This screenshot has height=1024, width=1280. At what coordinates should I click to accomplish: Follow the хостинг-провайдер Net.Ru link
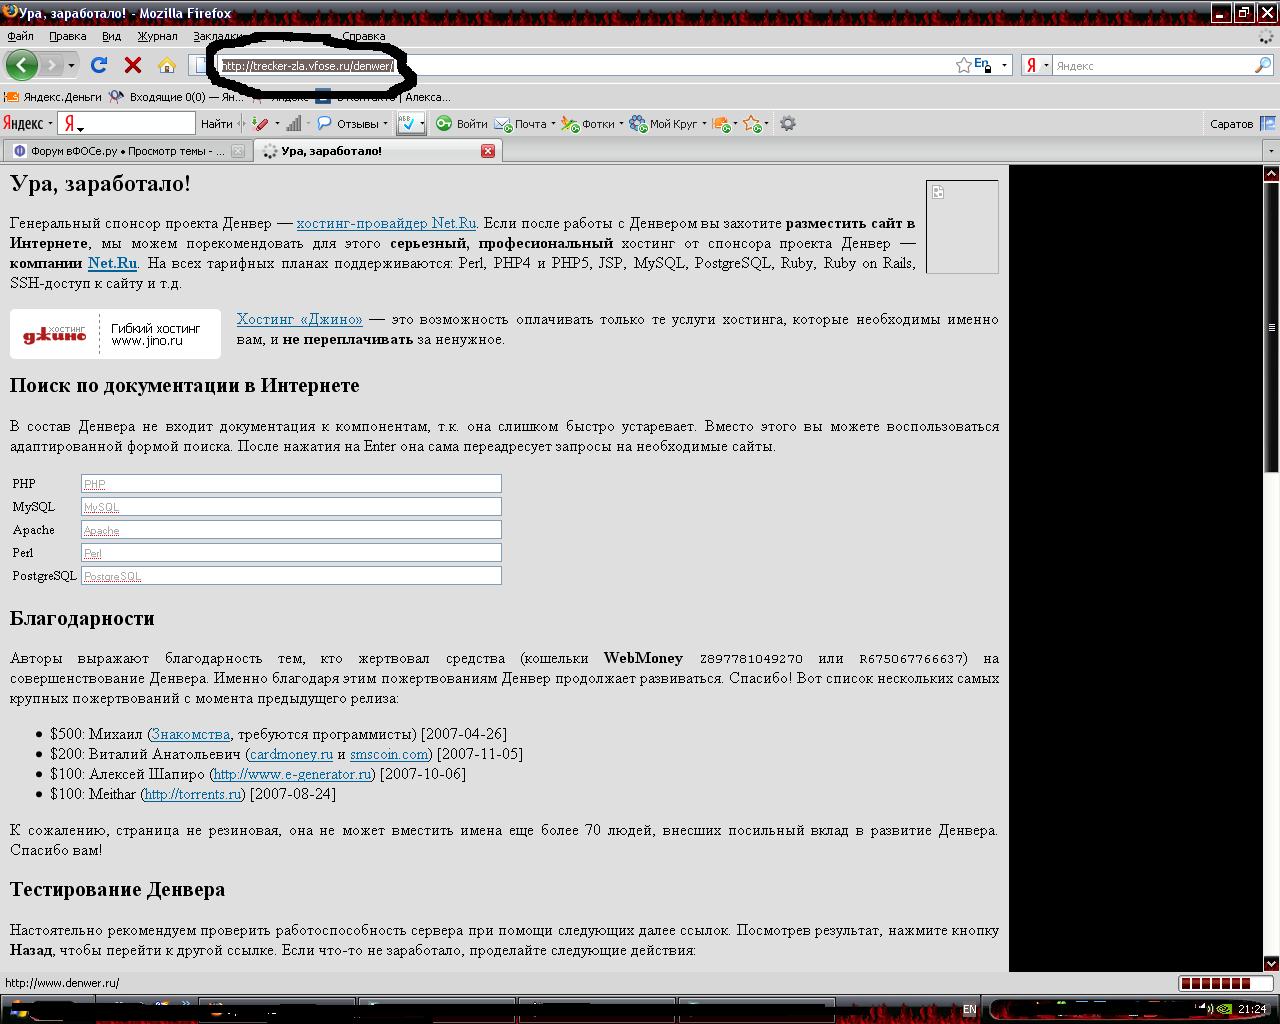(386, 223)
